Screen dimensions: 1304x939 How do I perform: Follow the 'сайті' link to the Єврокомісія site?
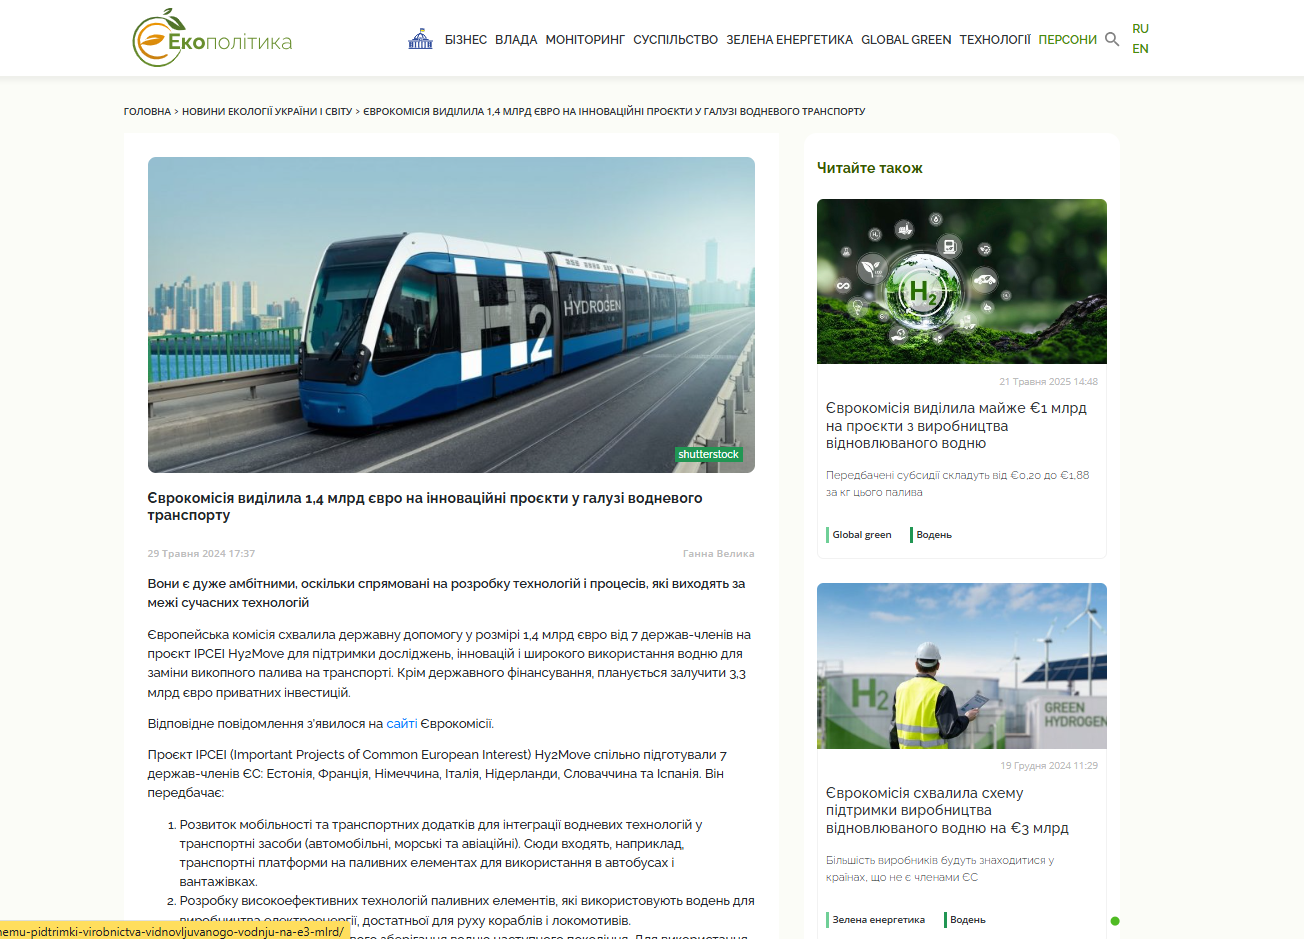[x=402, y=724]
